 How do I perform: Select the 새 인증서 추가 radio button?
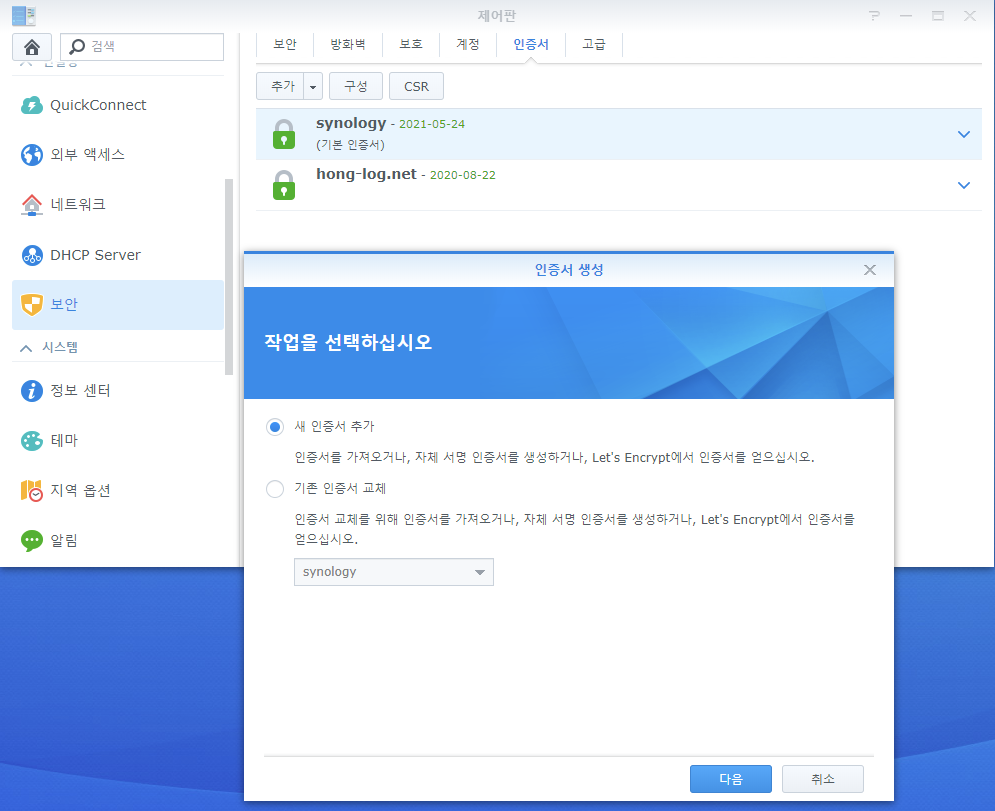click(x=275, y=427)
